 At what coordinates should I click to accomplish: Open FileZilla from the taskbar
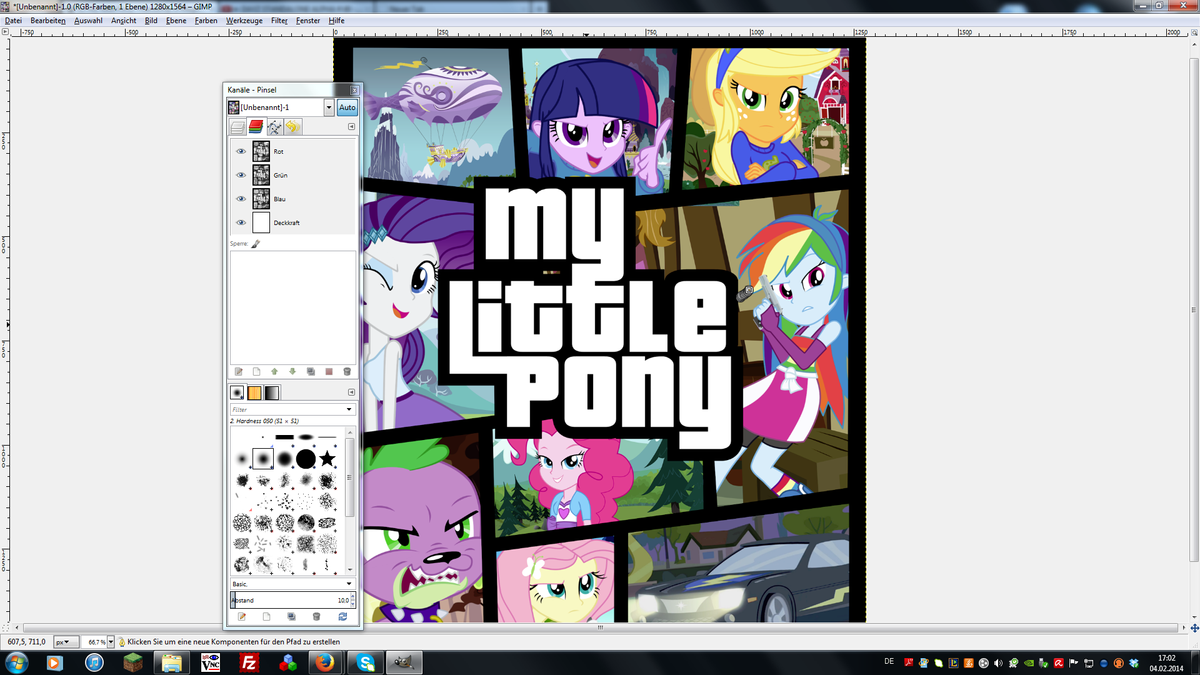[x=251, y=662]
